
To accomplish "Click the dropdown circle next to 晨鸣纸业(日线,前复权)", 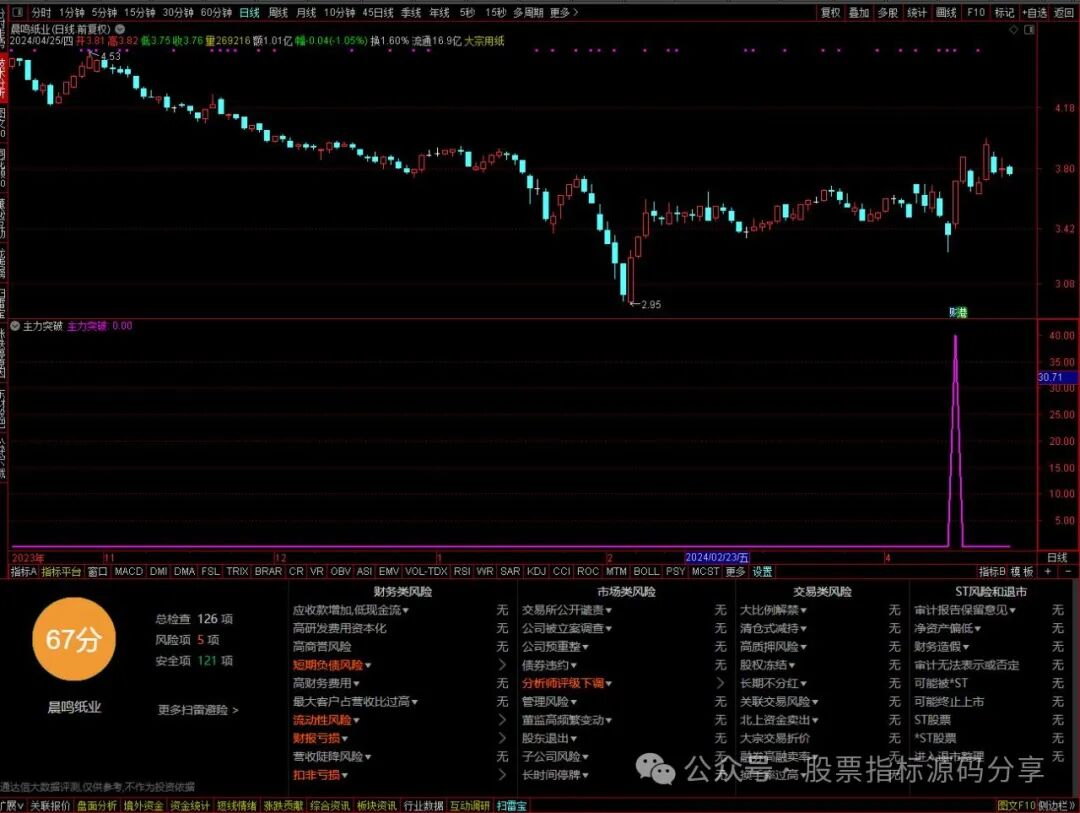I will pyautogui.click(x=121, y=30).
